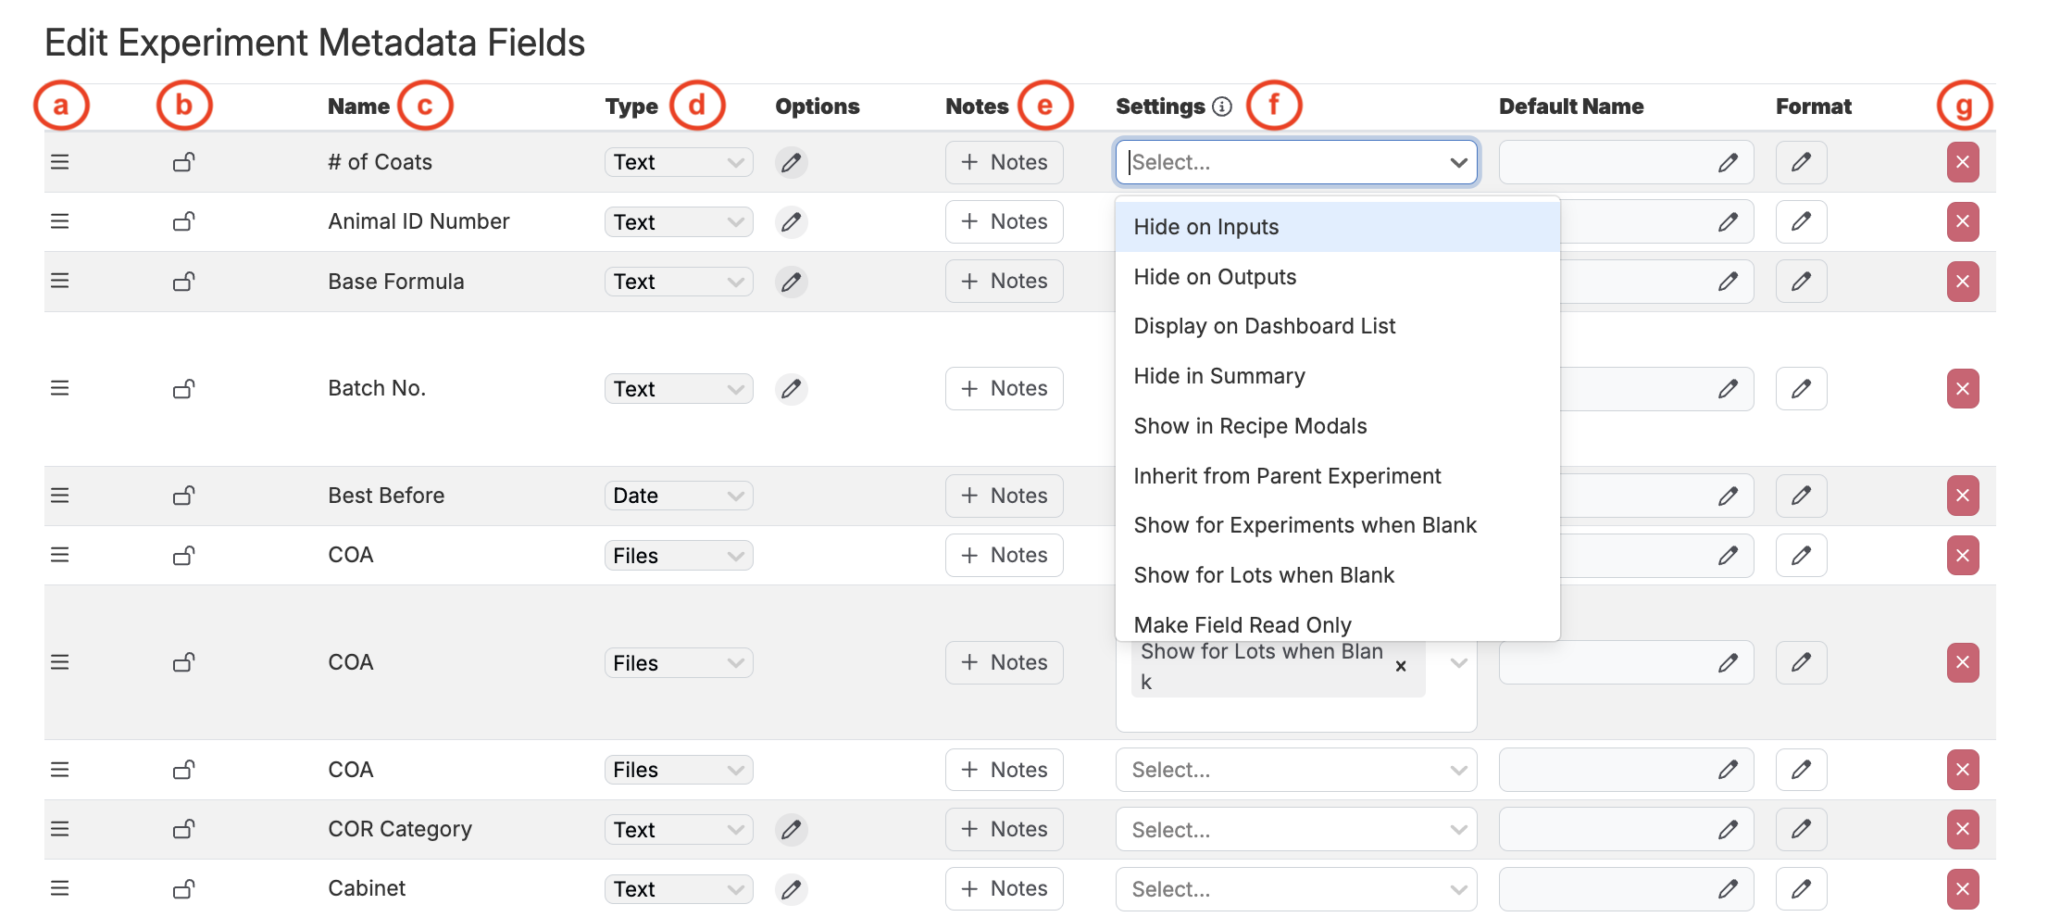Open the Type dropdown for Animal ID Number
2048x917 pixels.
678,222
